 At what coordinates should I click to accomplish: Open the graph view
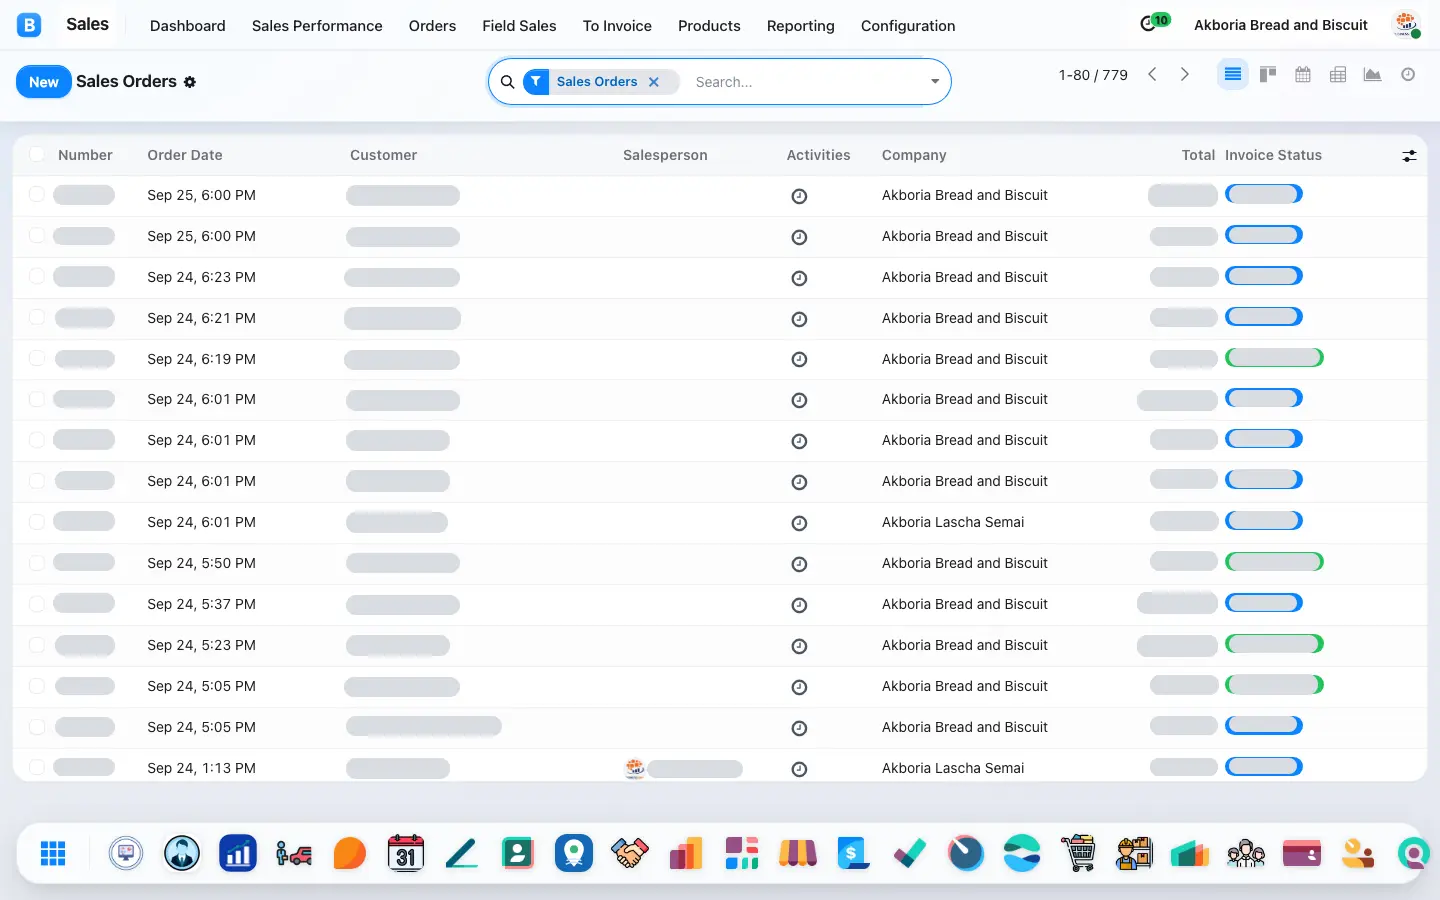[1373, 75]
